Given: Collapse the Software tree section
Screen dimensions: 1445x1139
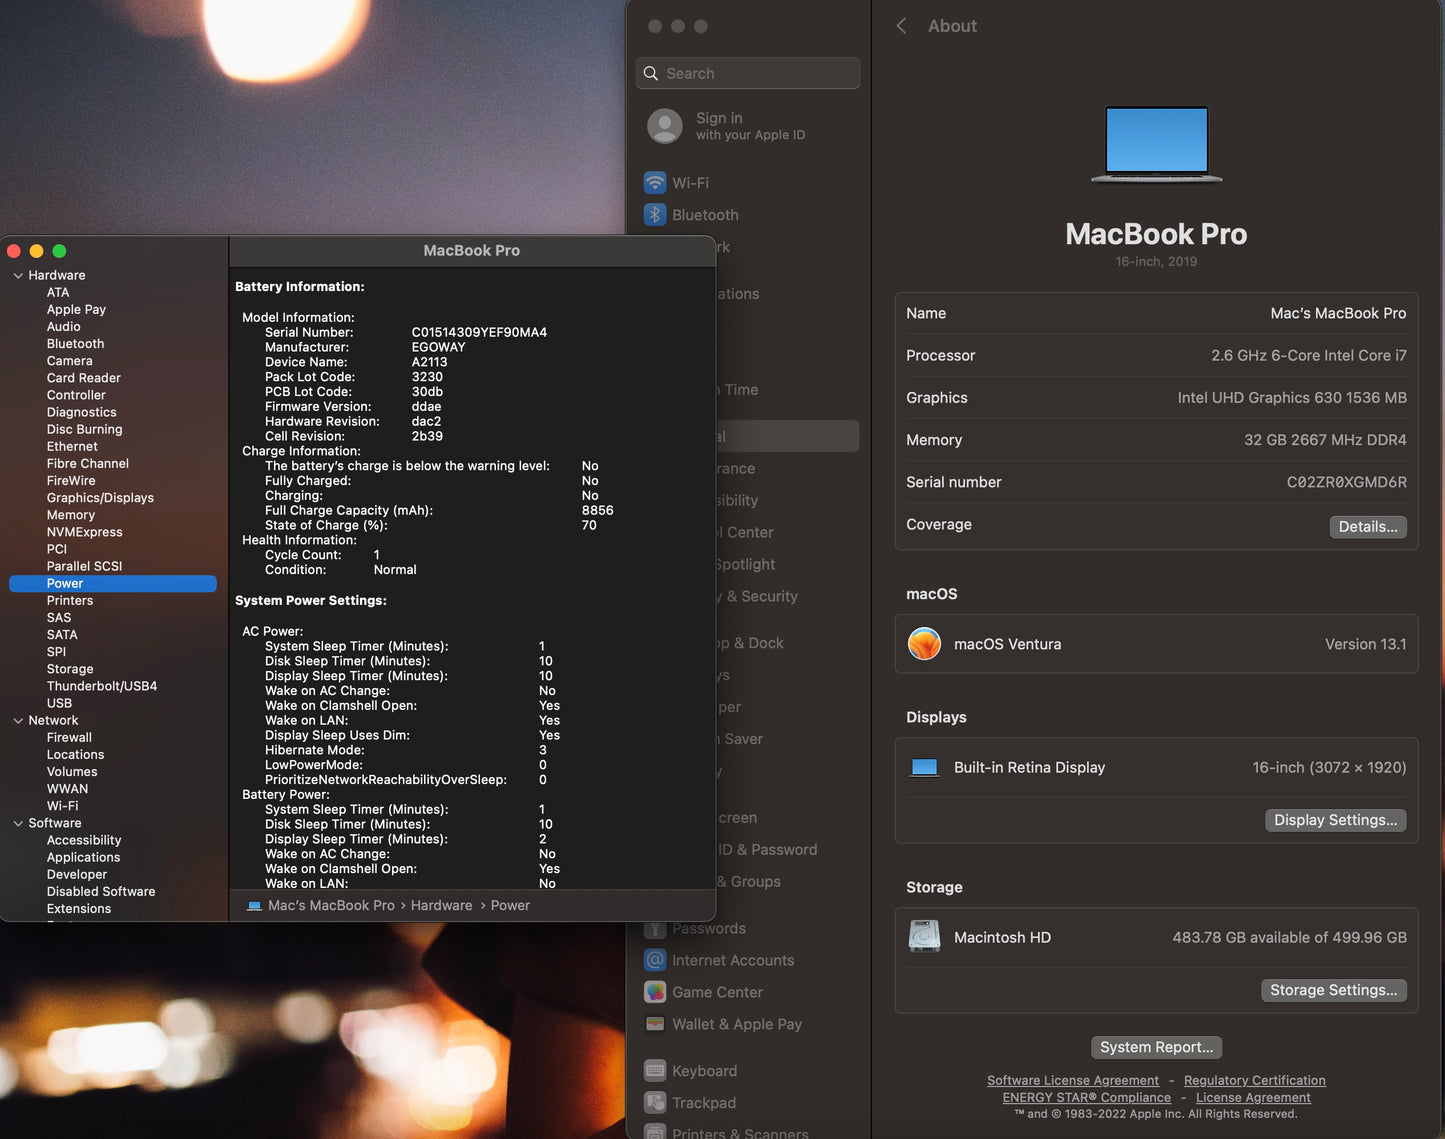Looking at the screenshot, I should click(x=18, y=823).
